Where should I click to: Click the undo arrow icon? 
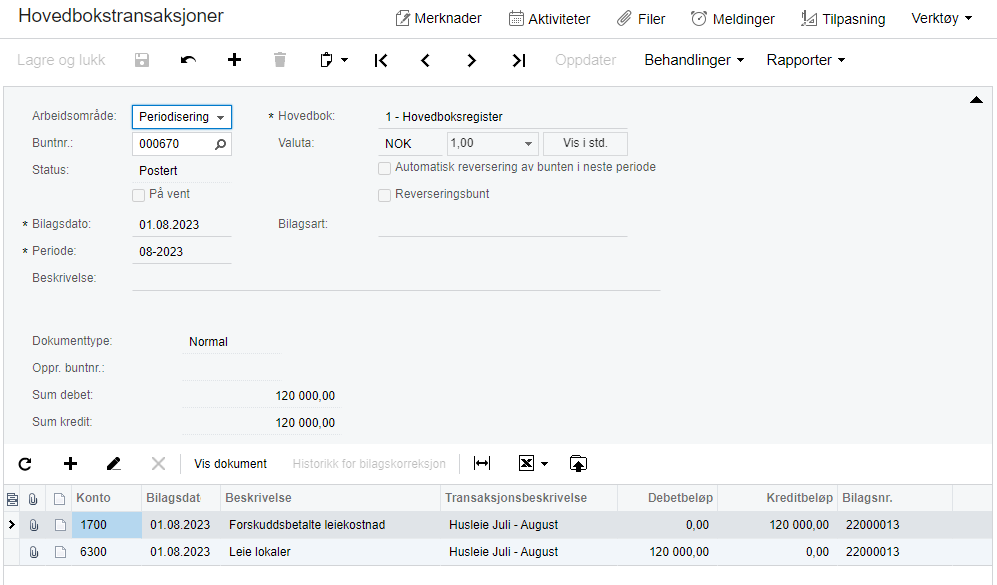tap(188, 60)
